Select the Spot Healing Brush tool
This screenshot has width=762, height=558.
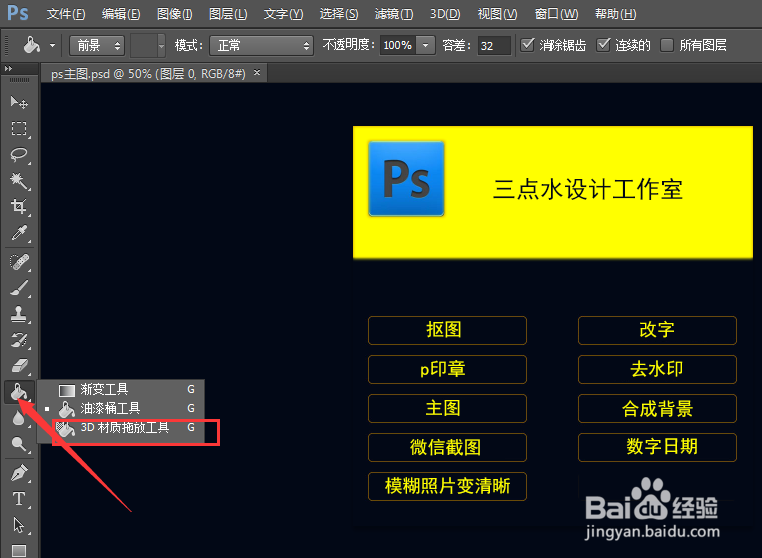(19, 262)
